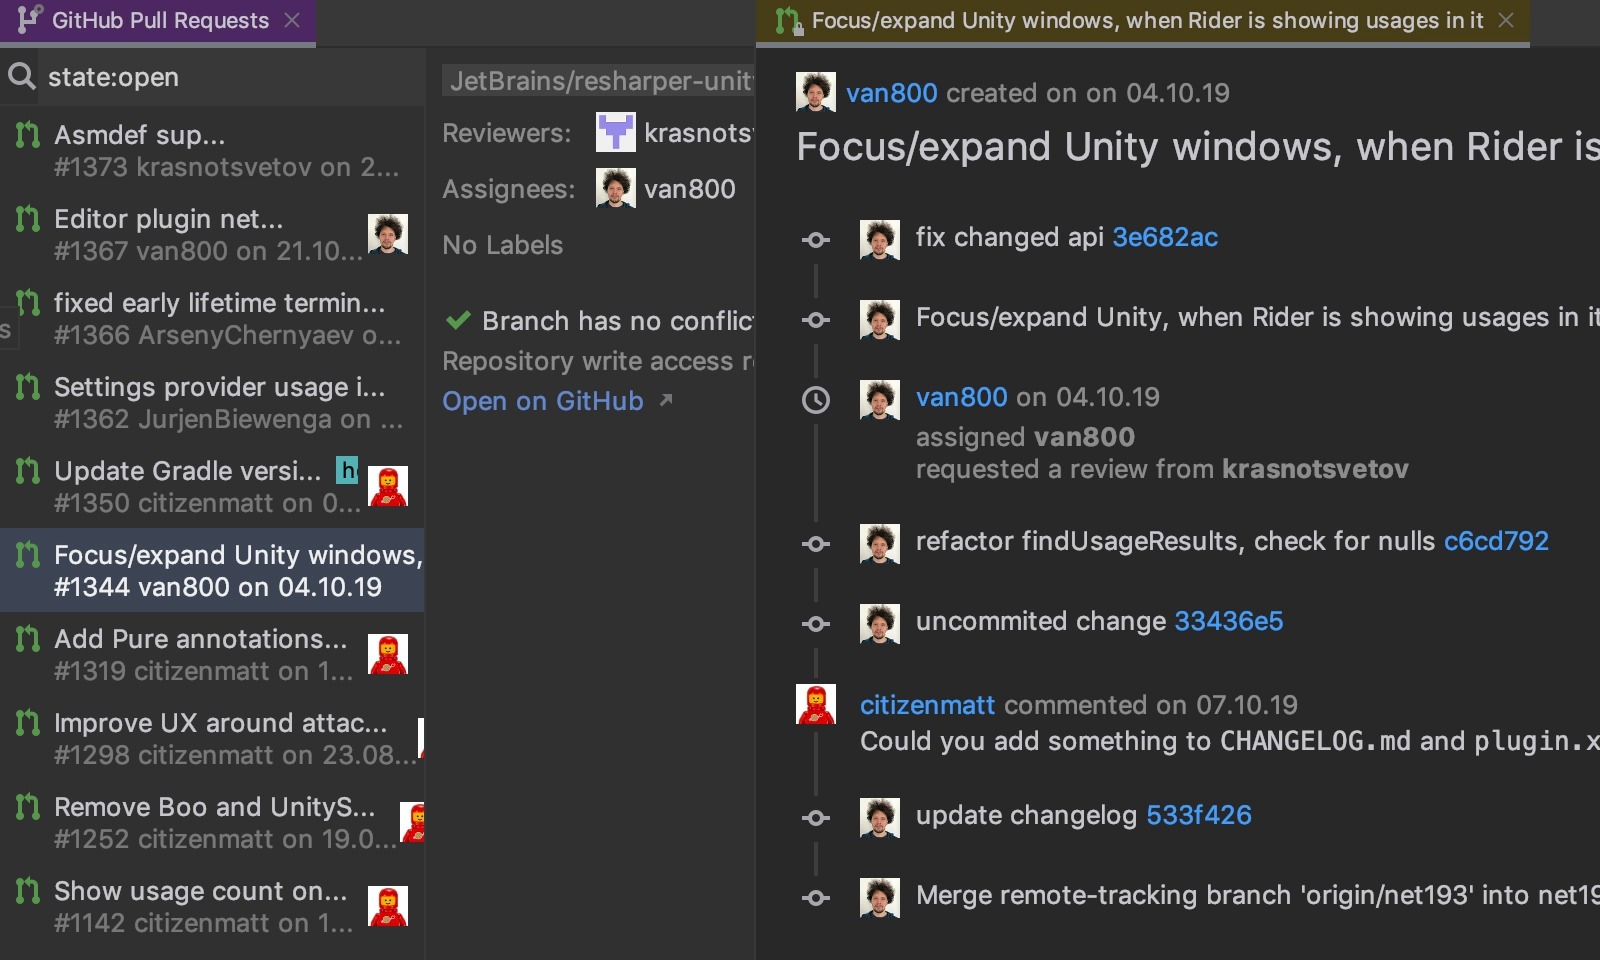Click the No Labels text
1600x960 pixels.
pyautogui.click(x=503, y=245)
